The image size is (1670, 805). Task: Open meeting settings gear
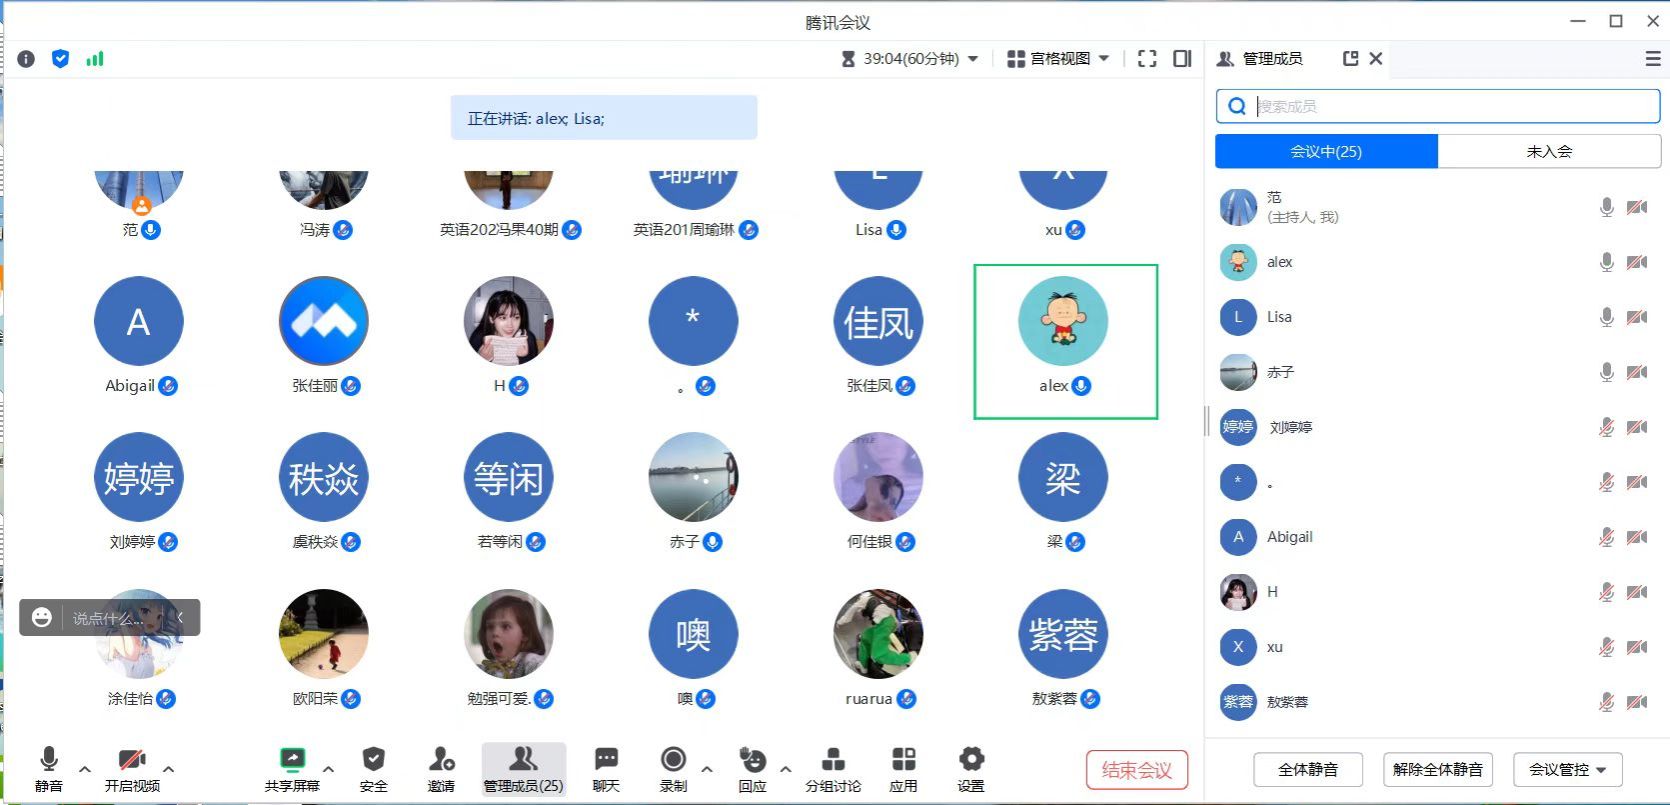coord(971,768)
